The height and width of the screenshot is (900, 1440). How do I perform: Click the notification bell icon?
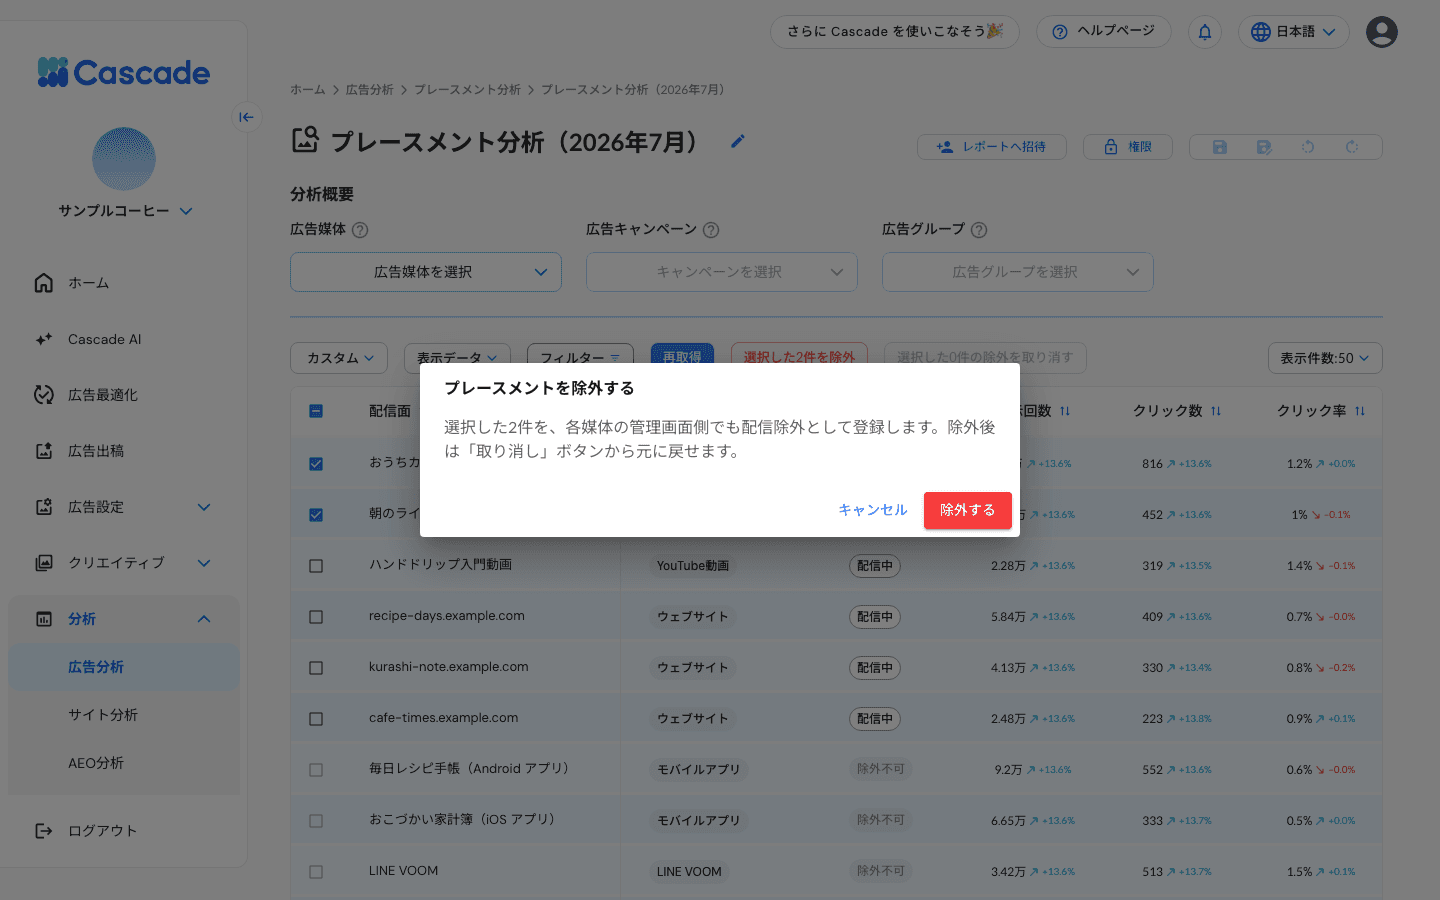(1205, 32)
